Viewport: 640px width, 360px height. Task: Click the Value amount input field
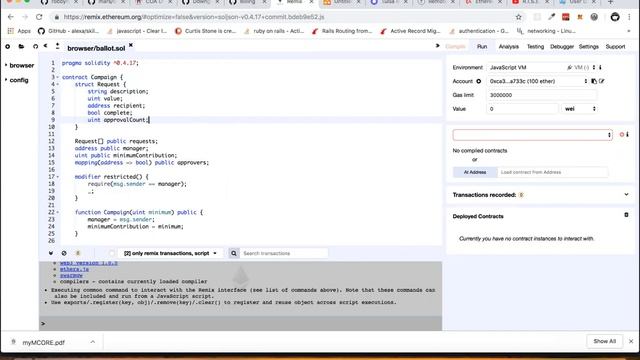click(522, 109)
